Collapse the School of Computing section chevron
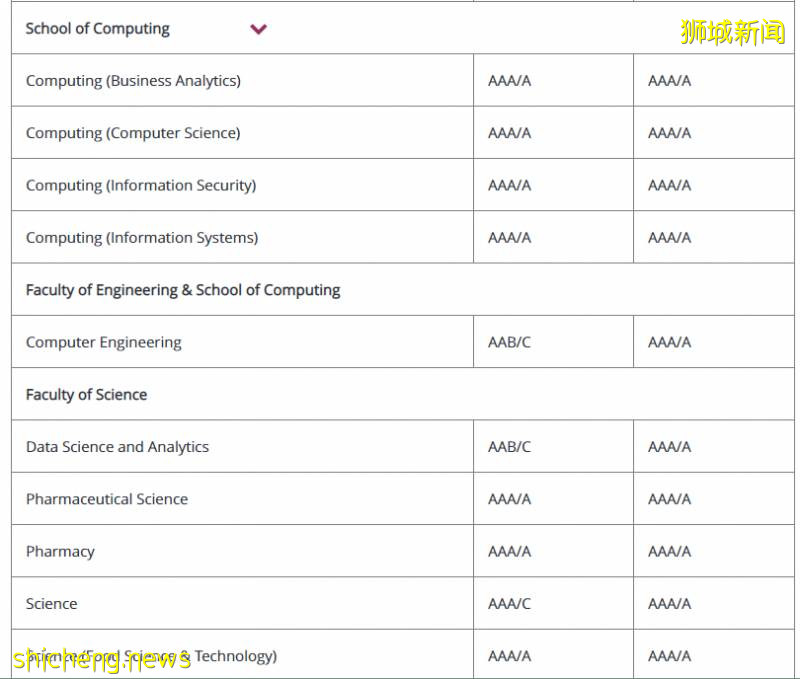Viewport: 800px width, 679px height. pyautogui.click(x=259, y=30)
